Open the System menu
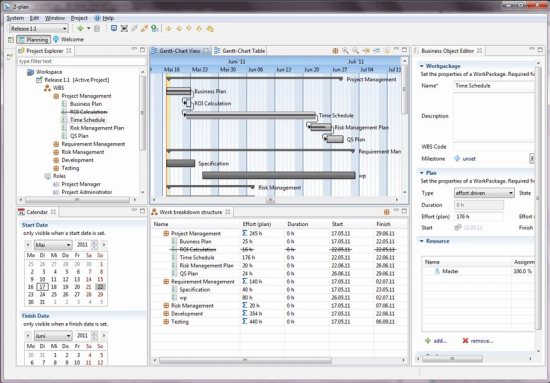This screenshot has height=383, width=550. coord(15,18)
